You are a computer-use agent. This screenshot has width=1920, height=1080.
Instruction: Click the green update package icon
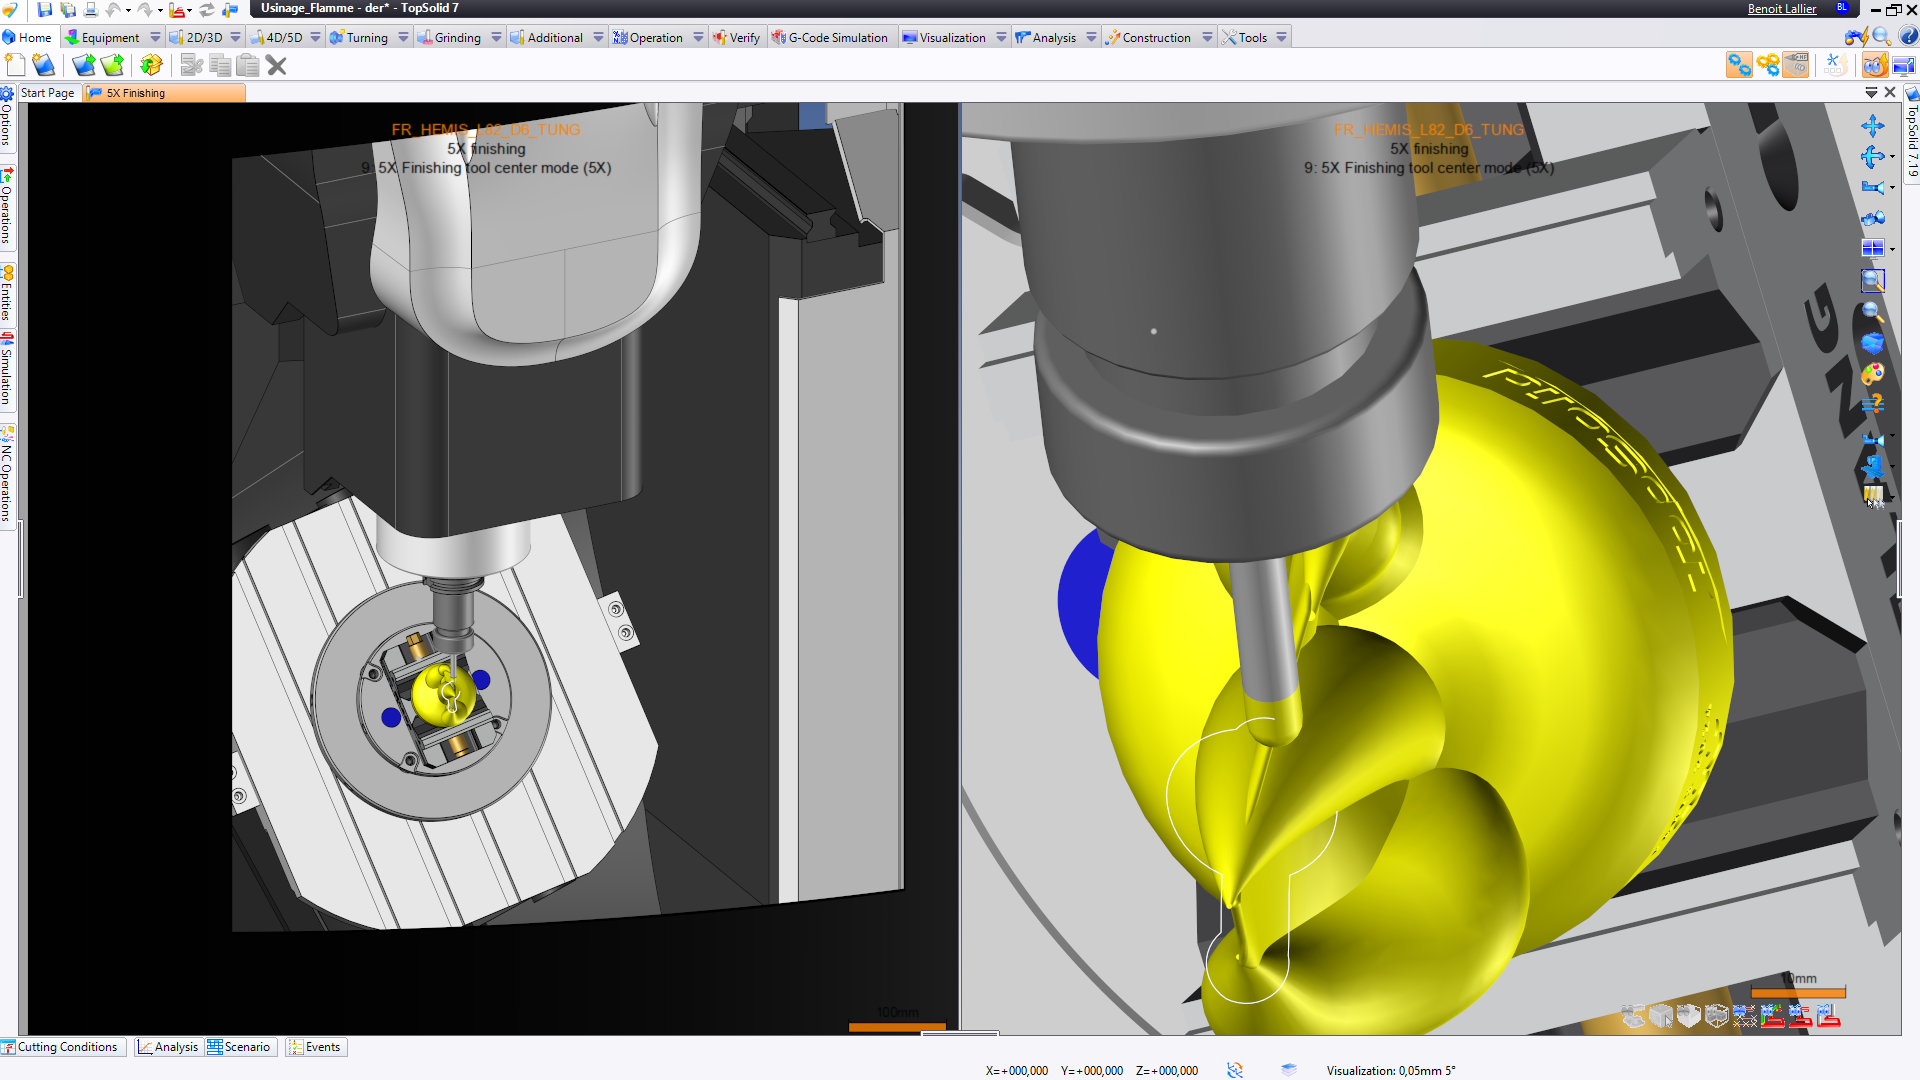pyautogui.click(x=151, y=65)
